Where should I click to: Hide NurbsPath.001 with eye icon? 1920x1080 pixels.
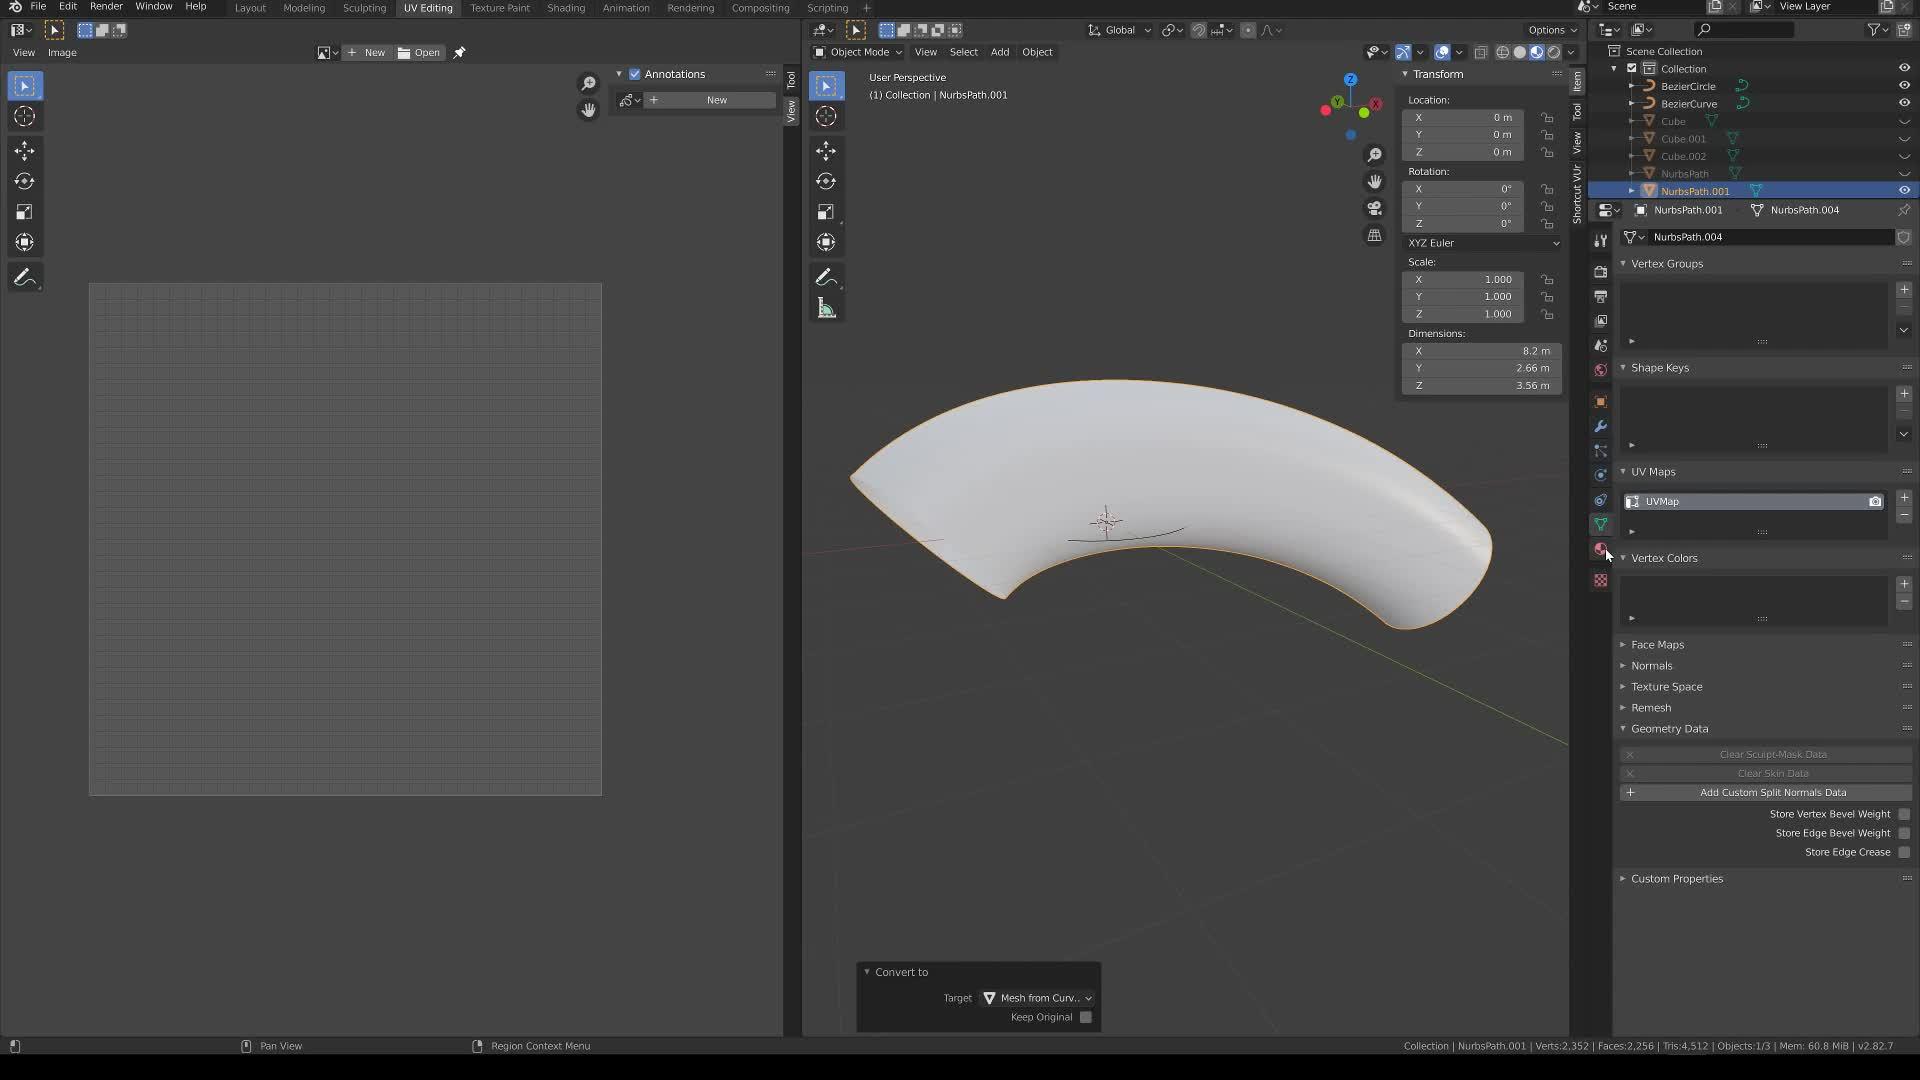(1904, 191)
